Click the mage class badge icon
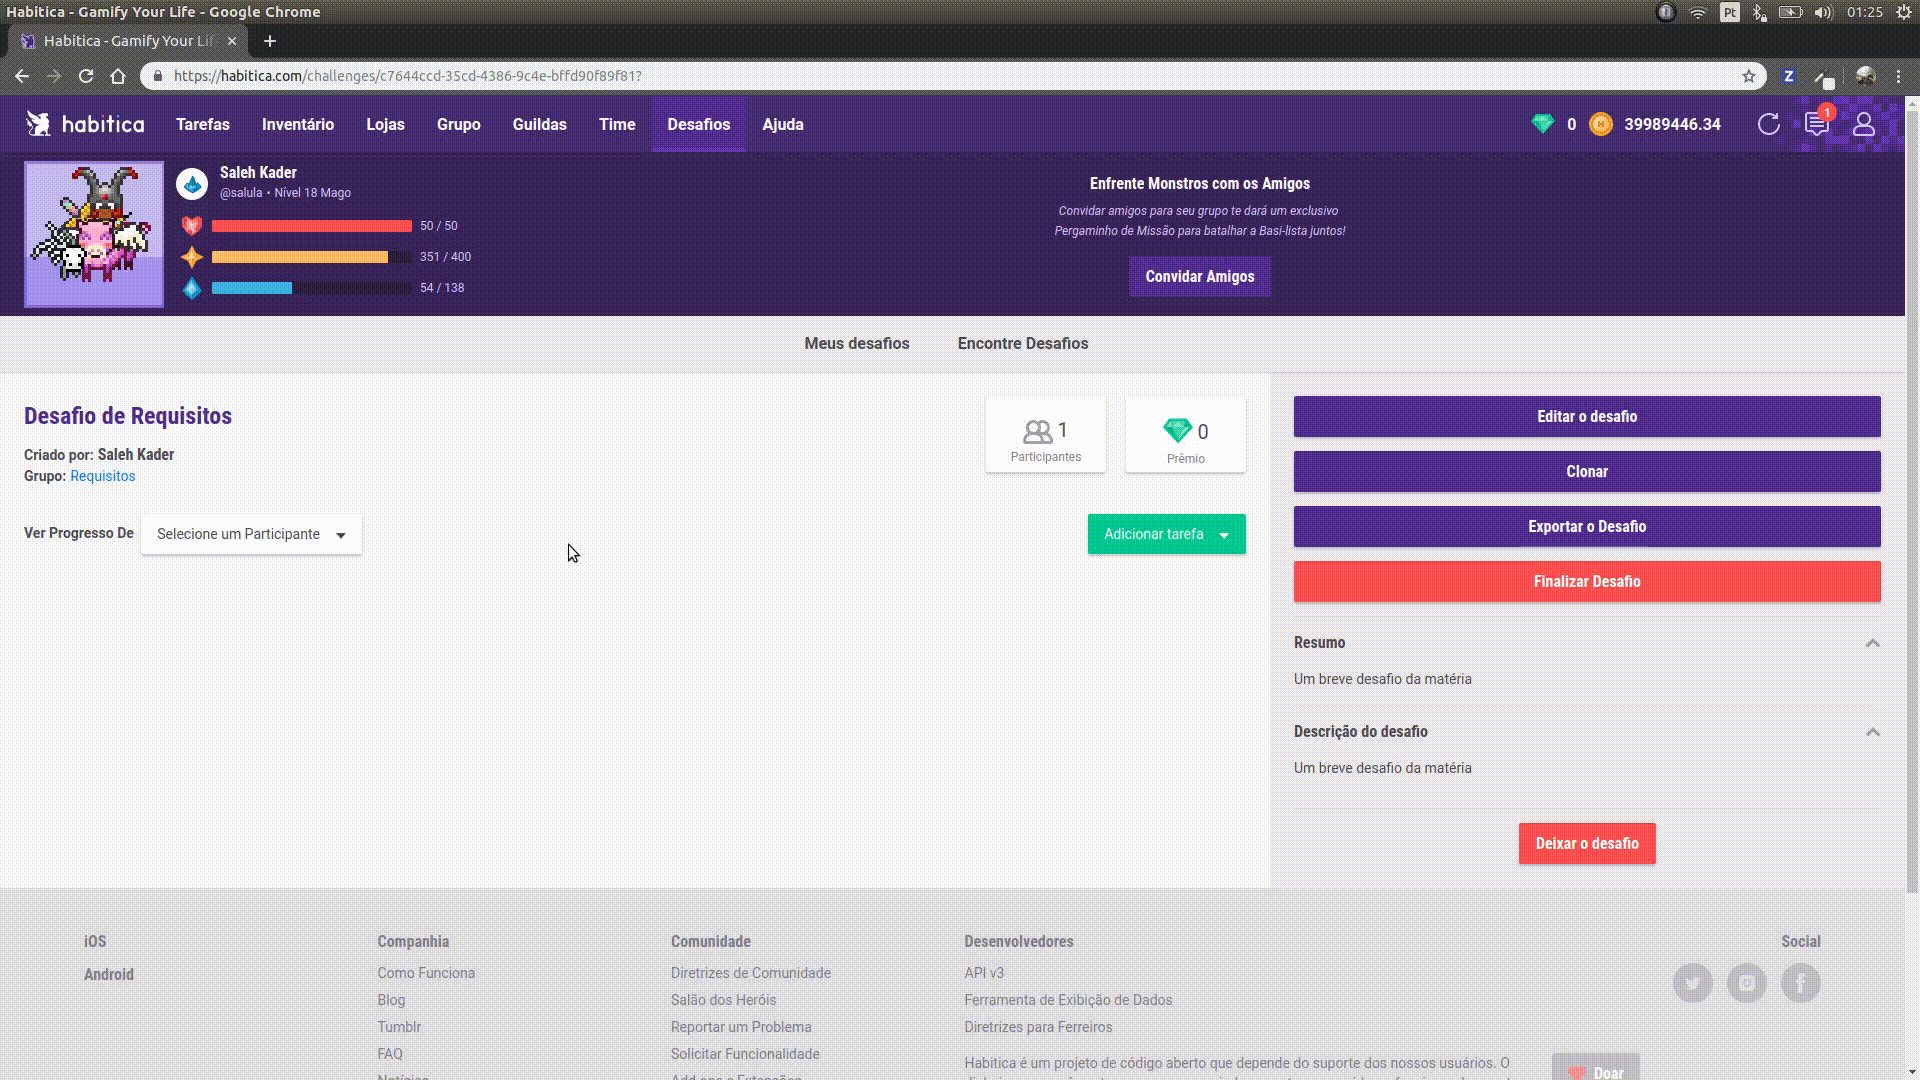Viewport: 1920px width, 1080px height. point(192,184)
